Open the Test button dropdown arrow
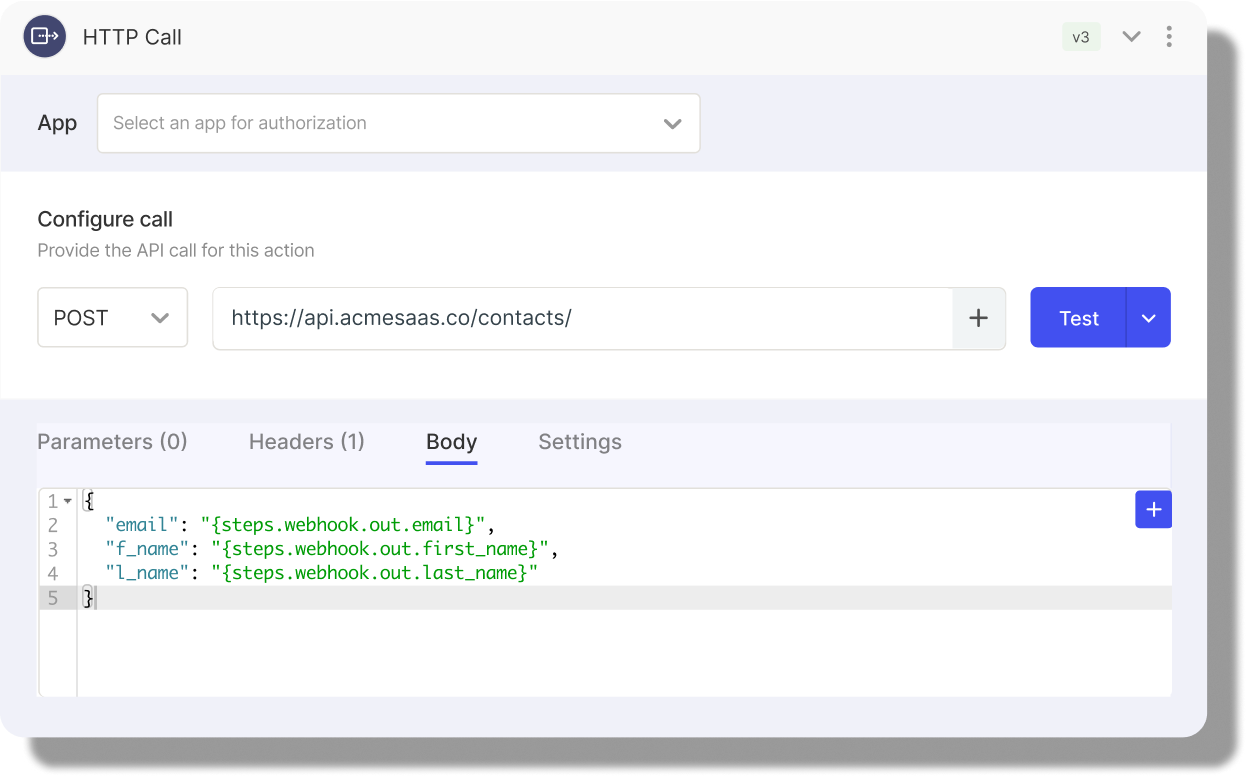This screenshot has height=777, width=1247. [x=1148, y=318]
